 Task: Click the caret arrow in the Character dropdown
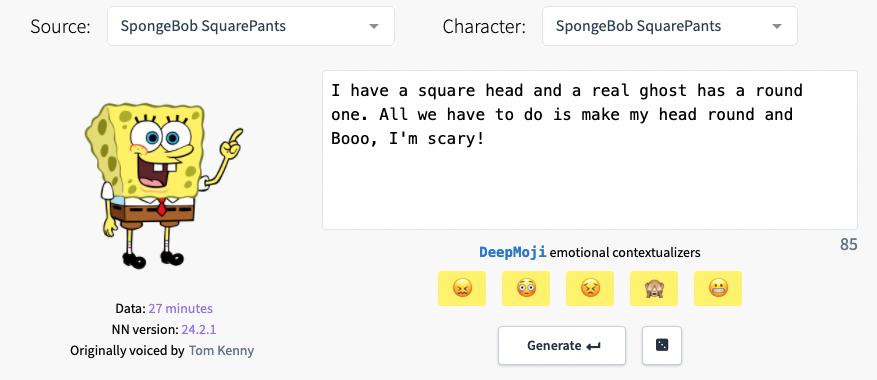(776, 26)
